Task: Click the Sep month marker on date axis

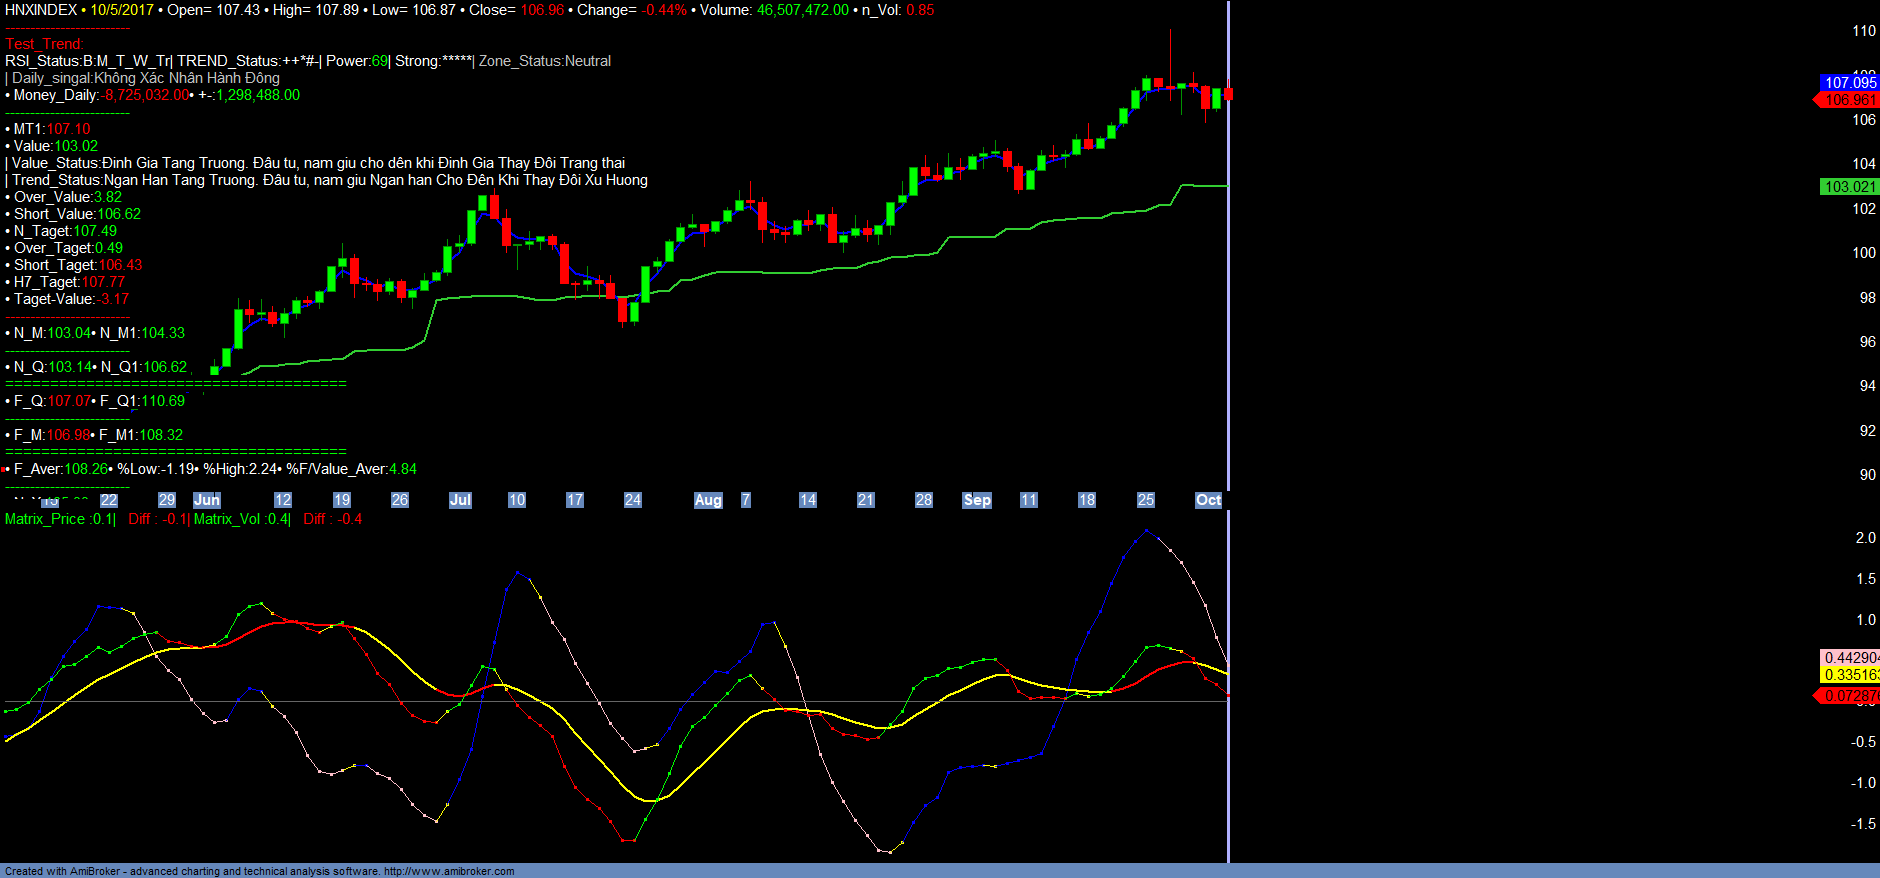Action: point(976,500)
